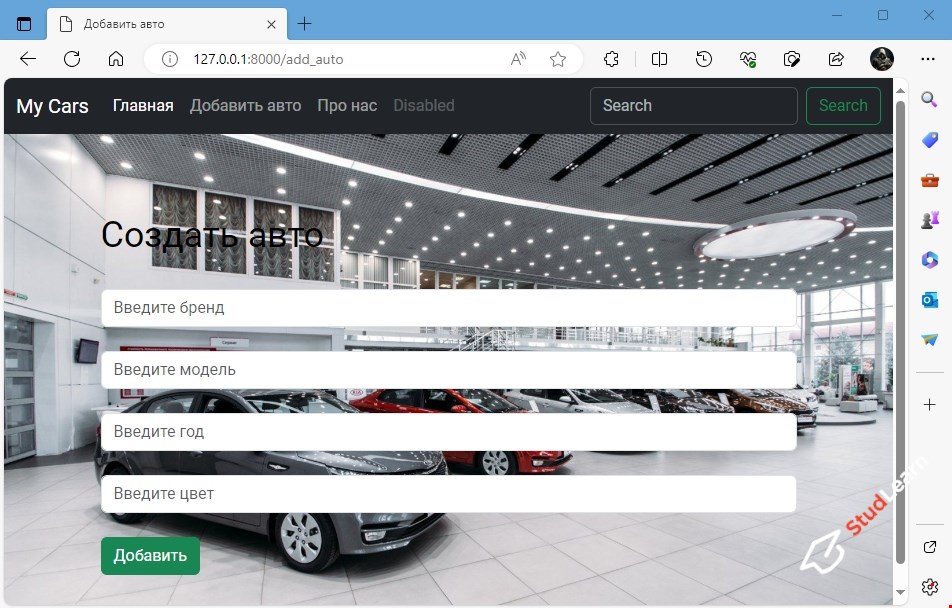Open web capture screenshot tool
This screenshot has height=608, width=952.
coord(792,59)
